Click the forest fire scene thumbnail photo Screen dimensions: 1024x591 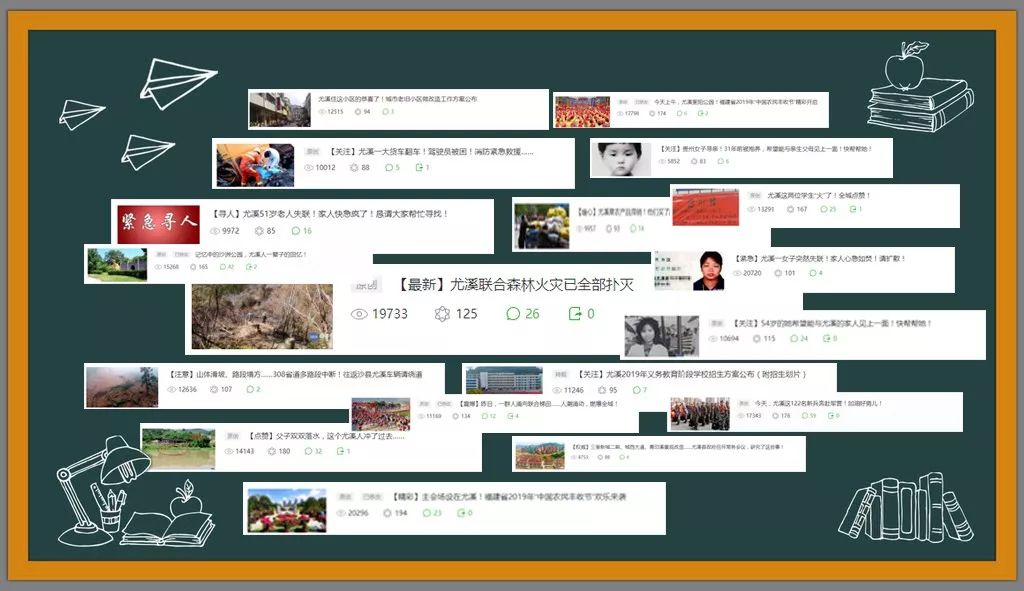(262, 315)
